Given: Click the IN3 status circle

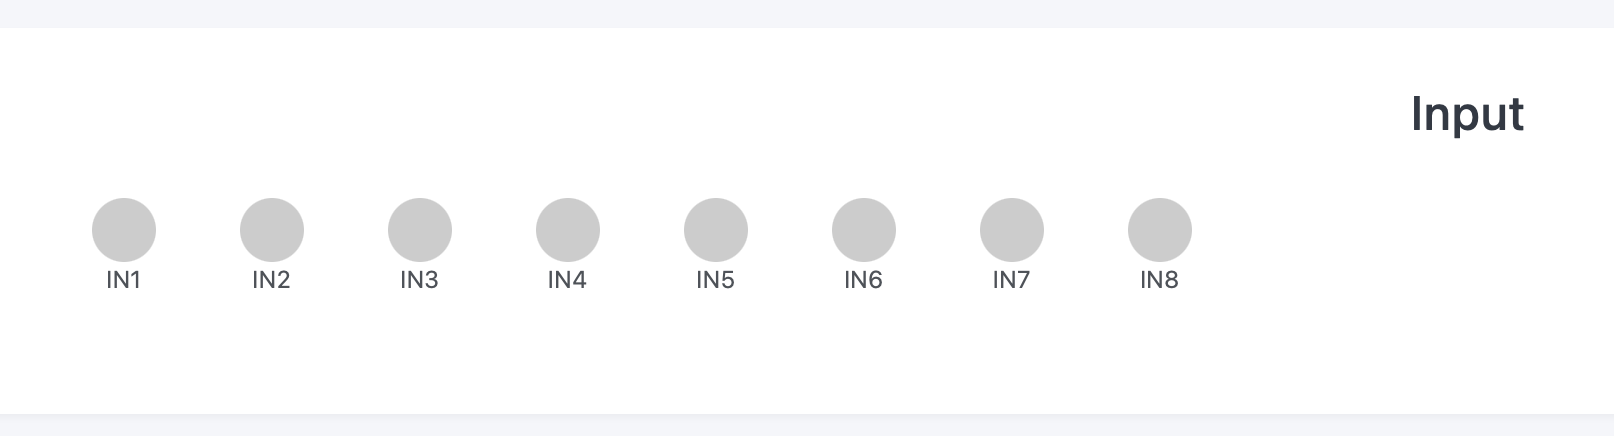Looking at the screenshot, I should [x=420, y=230].
